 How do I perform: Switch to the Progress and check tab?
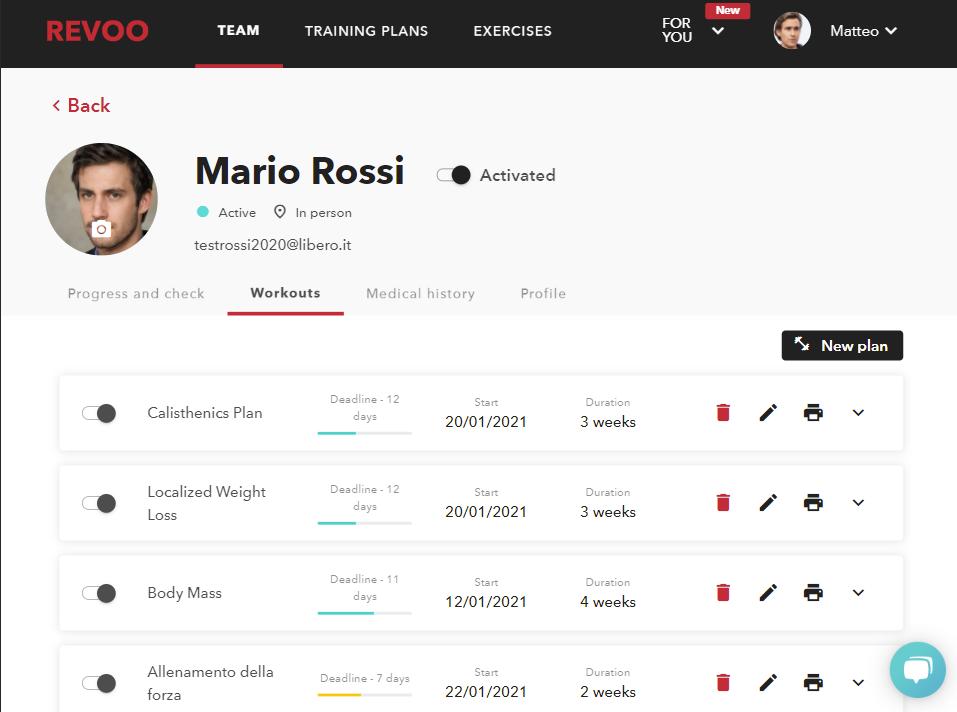[x=136, y=293]
